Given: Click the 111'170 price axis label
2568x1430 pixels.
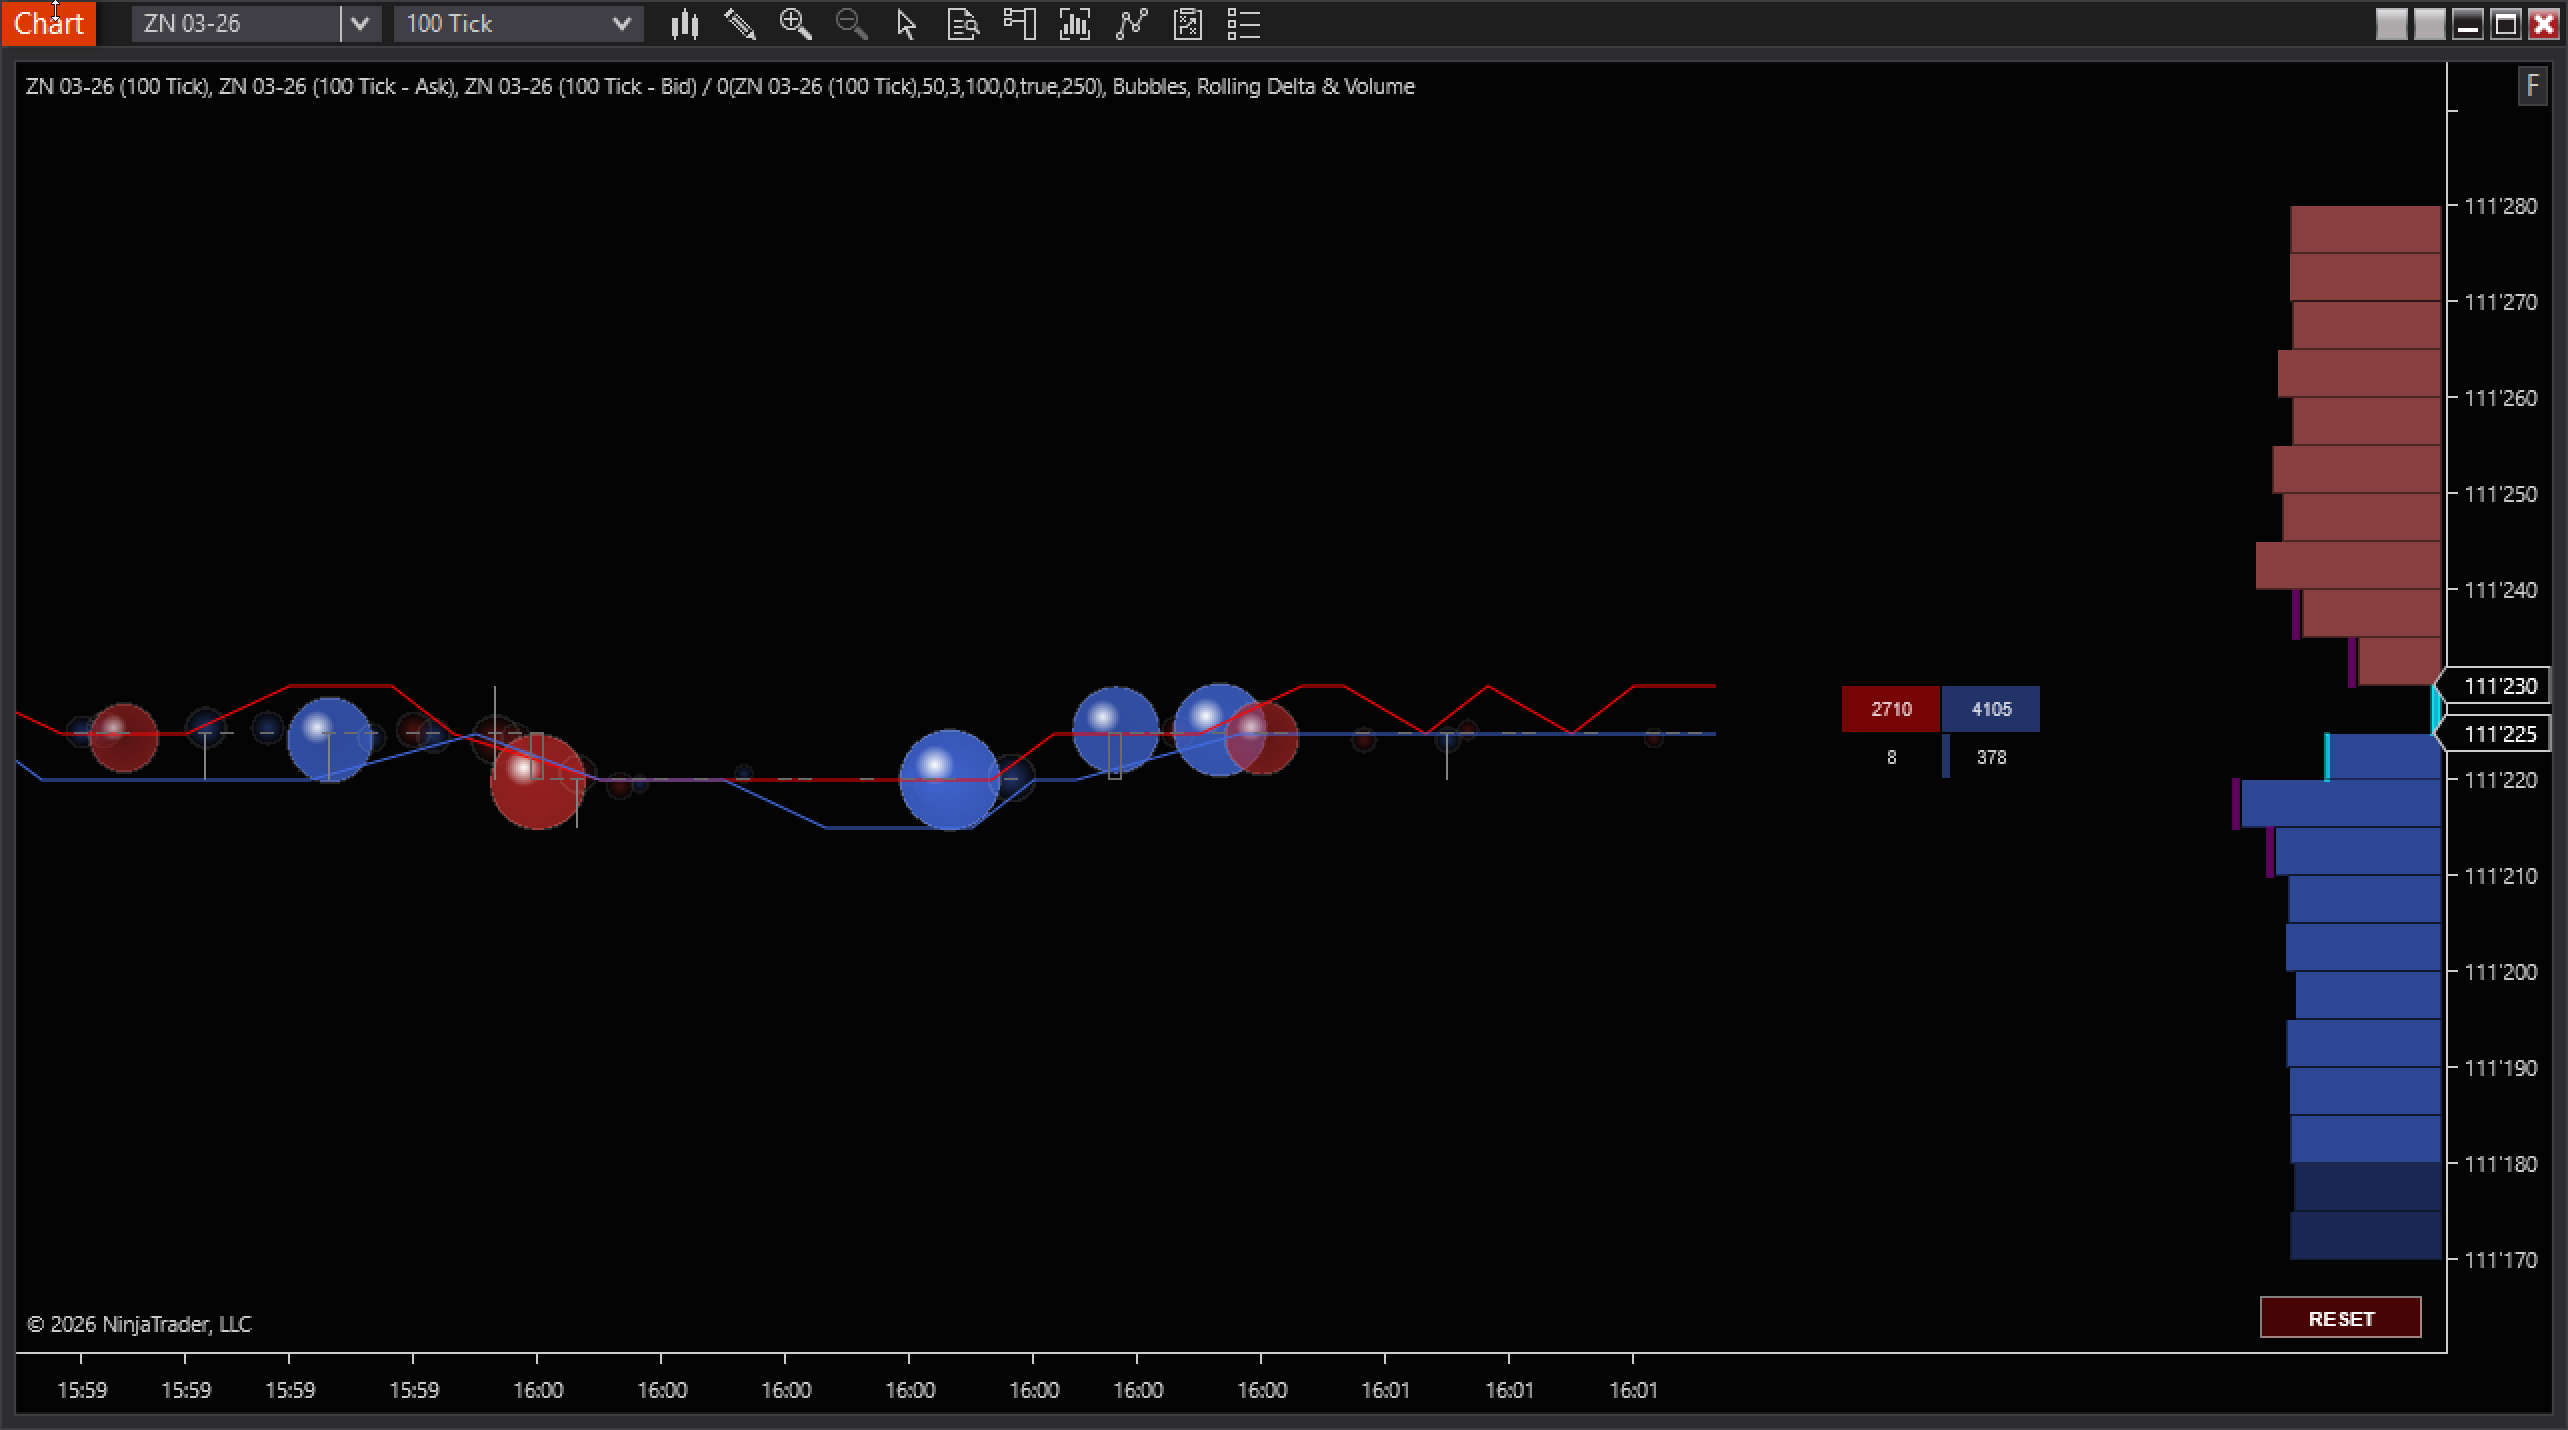Looking at the screenshot, I should point(2501,1260).
